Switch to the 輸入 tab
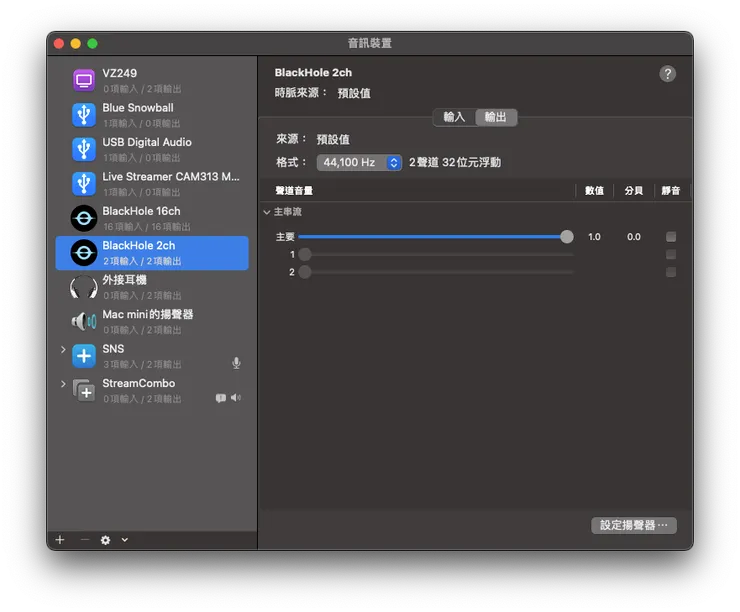 point(454,117)
